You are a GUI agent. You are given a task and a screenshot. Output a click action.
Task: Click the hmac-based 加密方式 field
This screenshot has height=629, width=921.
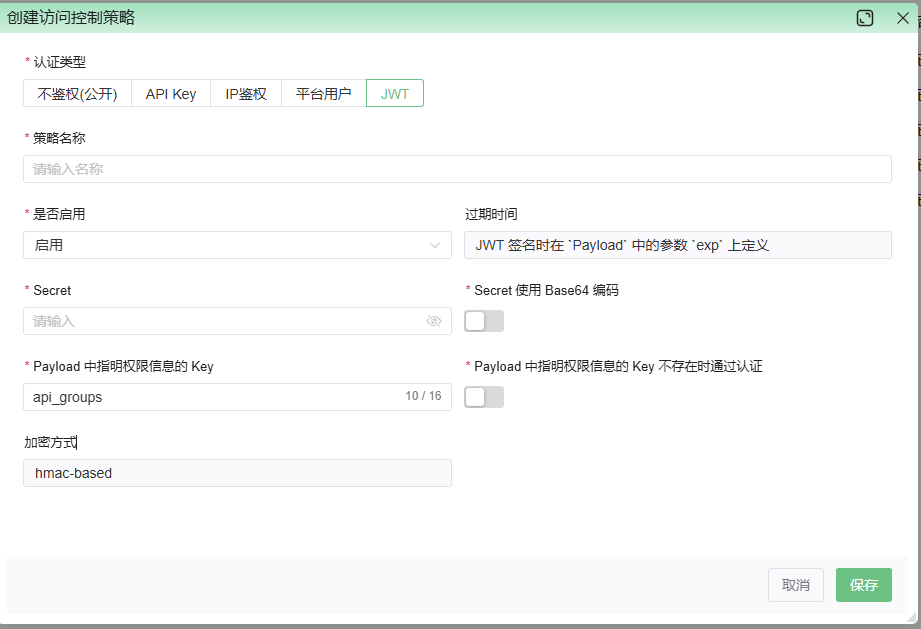(237, 473)
